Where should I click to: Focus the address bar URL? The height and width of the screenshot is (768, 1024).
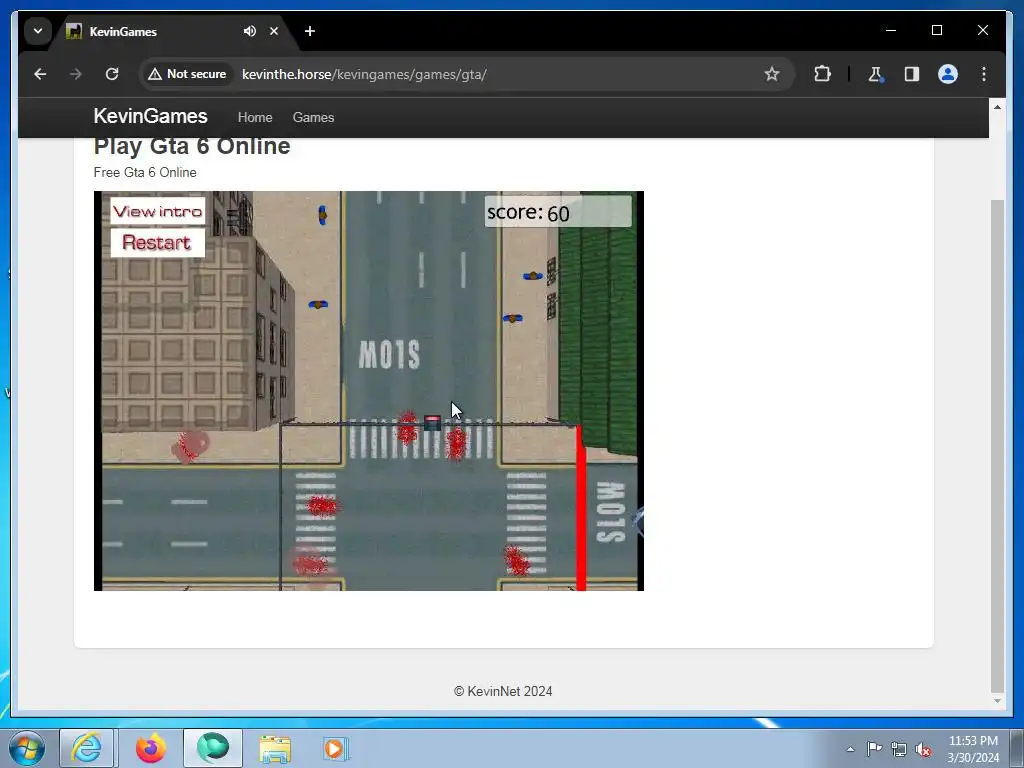tap(364, 74)
